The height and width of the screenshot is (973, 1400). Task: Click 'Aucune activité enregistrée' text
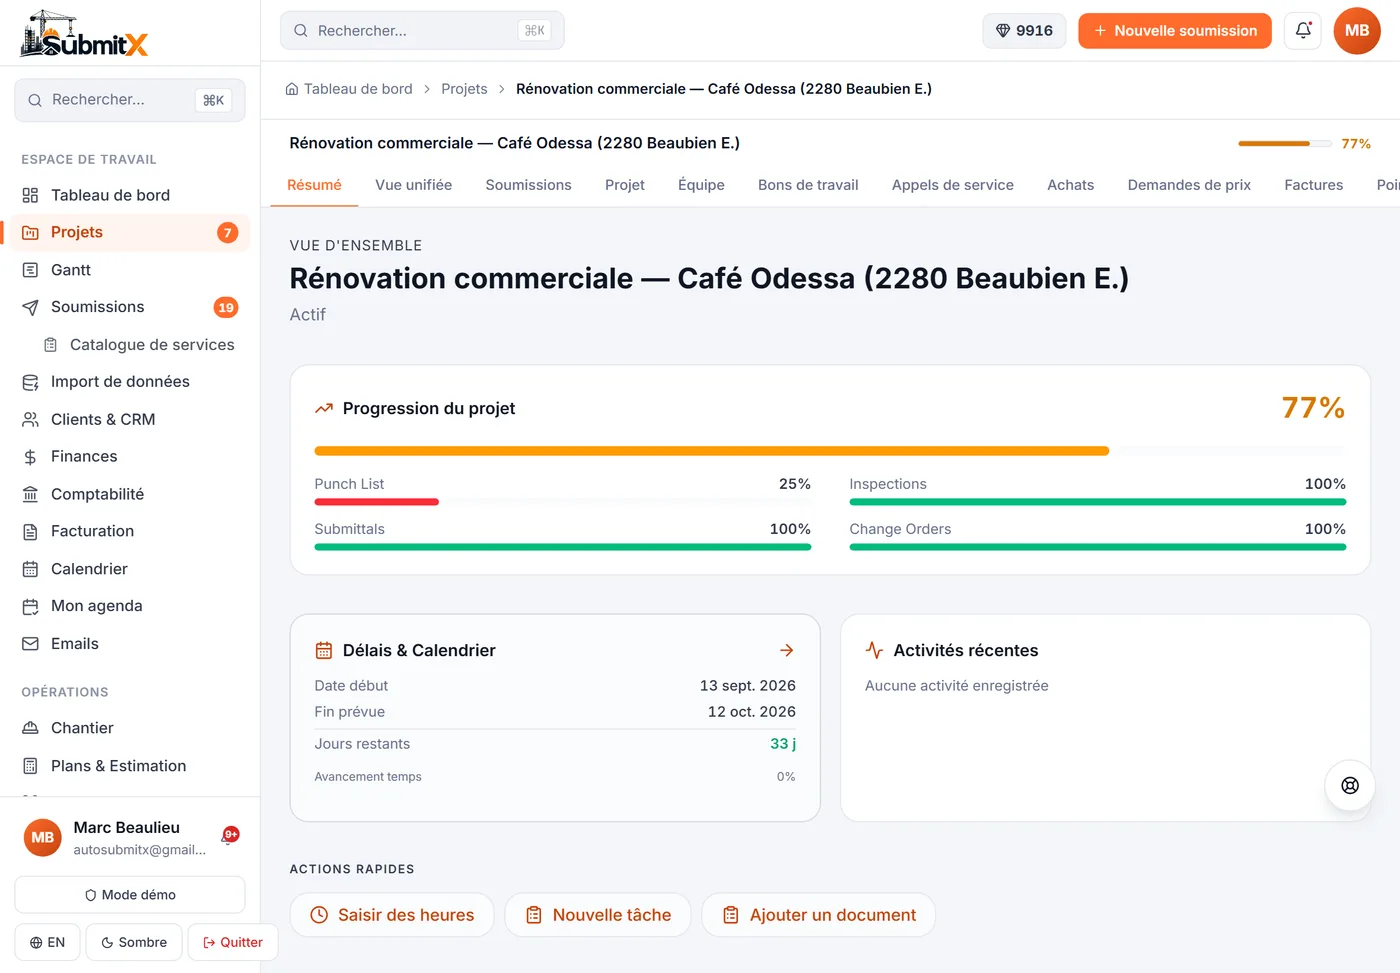tap(957, 686)
